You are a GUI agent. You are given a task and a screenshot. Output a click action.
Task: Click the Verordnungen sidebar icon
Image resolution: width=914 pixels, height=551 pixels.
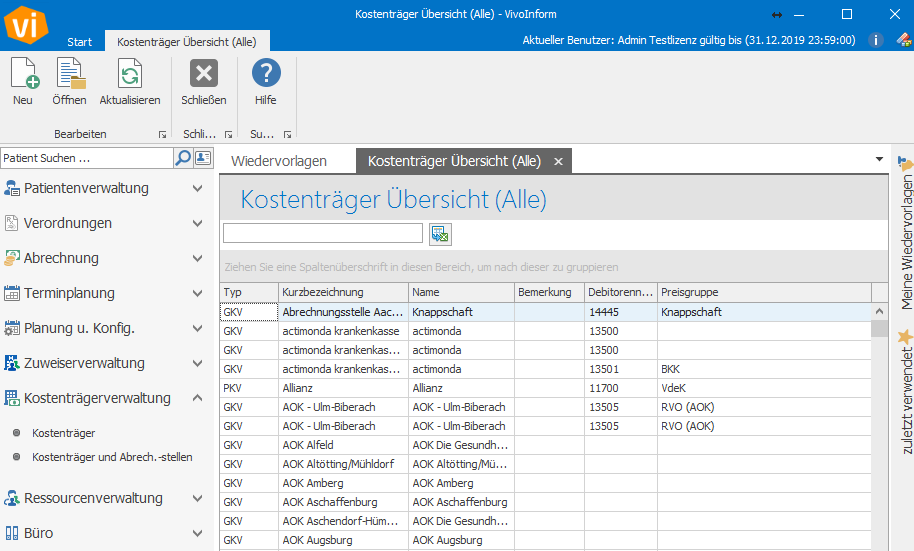point(12,223)
